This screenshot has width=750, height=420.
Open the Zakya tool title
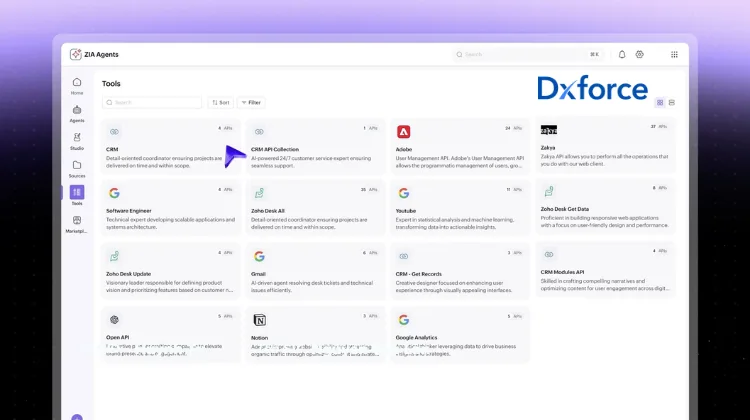548,148
